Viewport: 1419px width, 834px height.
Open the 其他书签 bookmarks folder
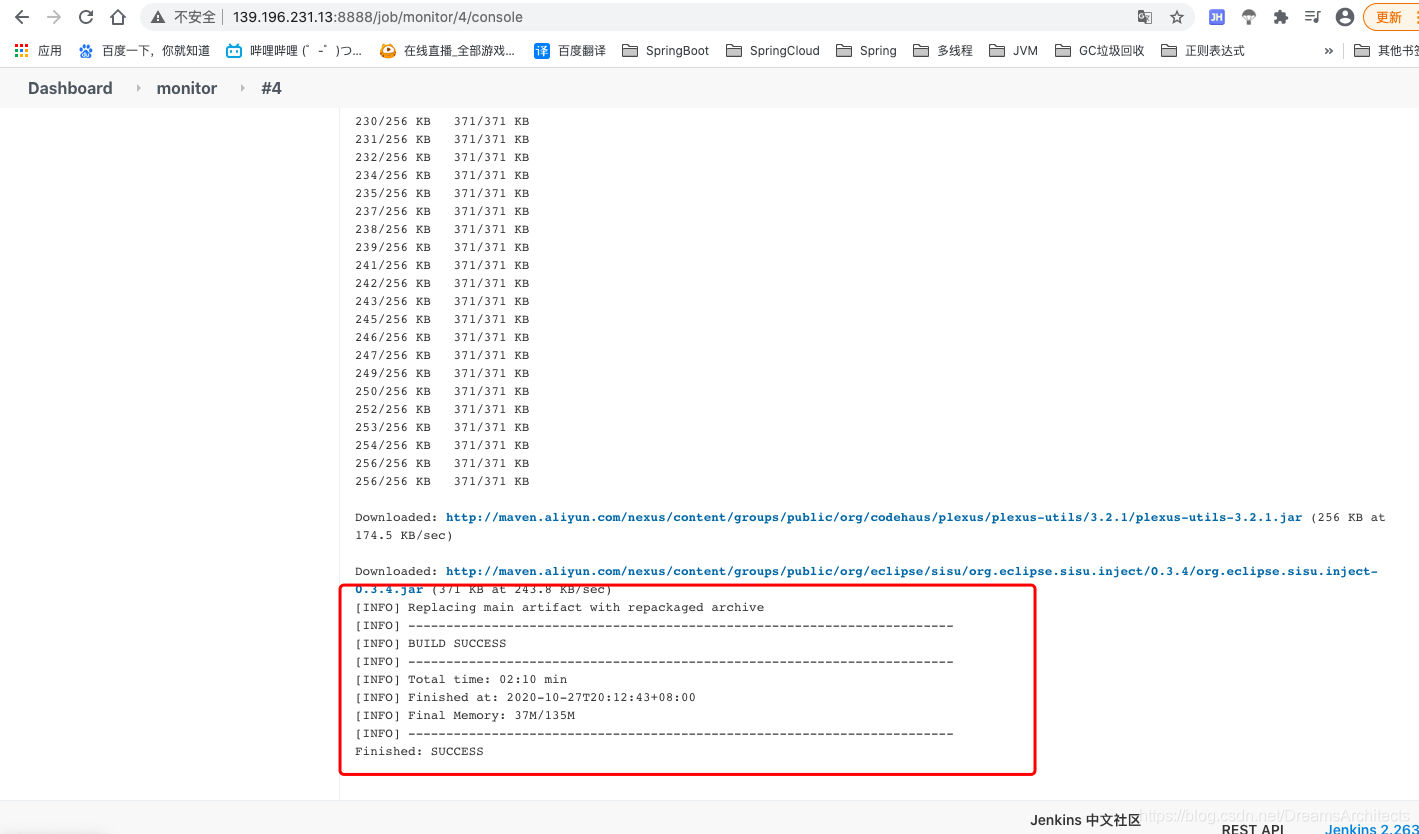(1386, 50)
